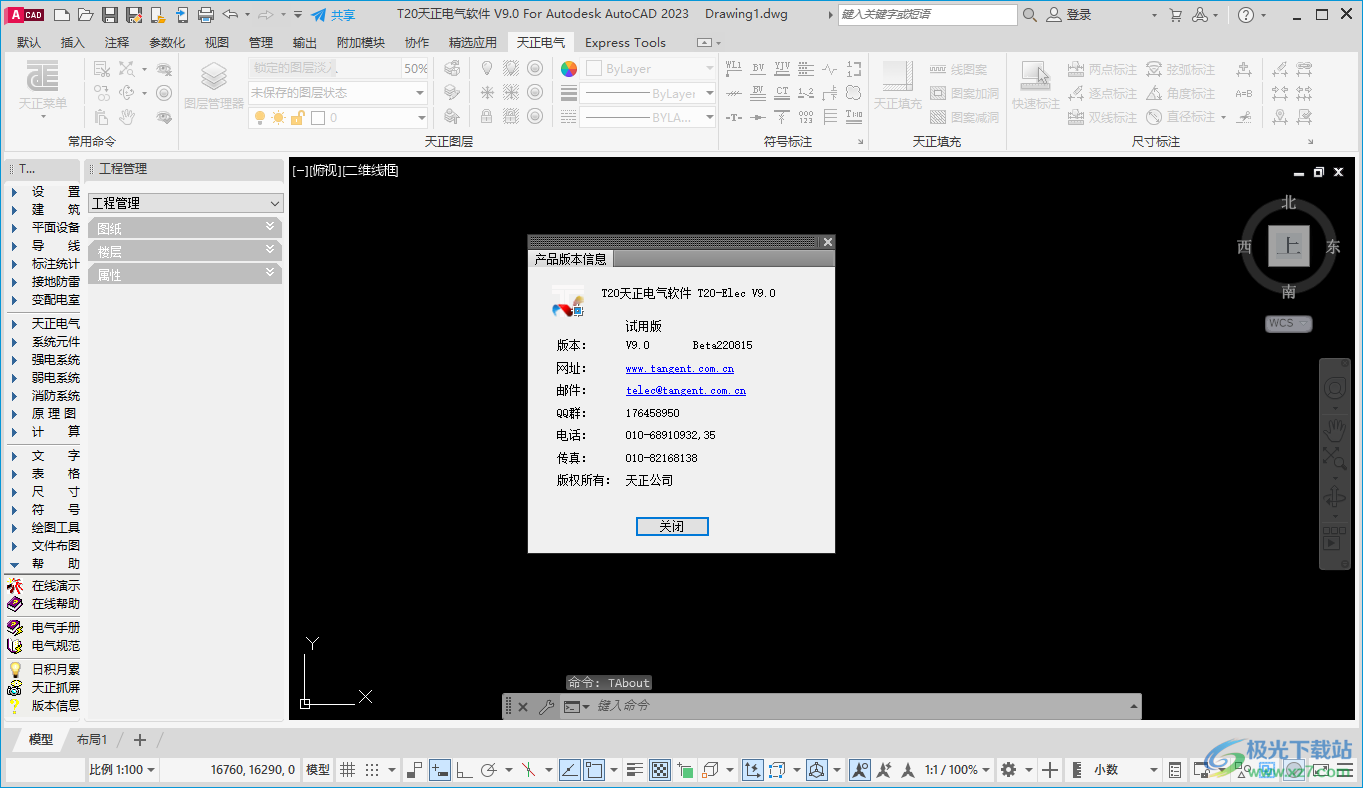Switch to the Express Tools ribbon tab
Screen dimensions: 1363x788
click(624, 42)
